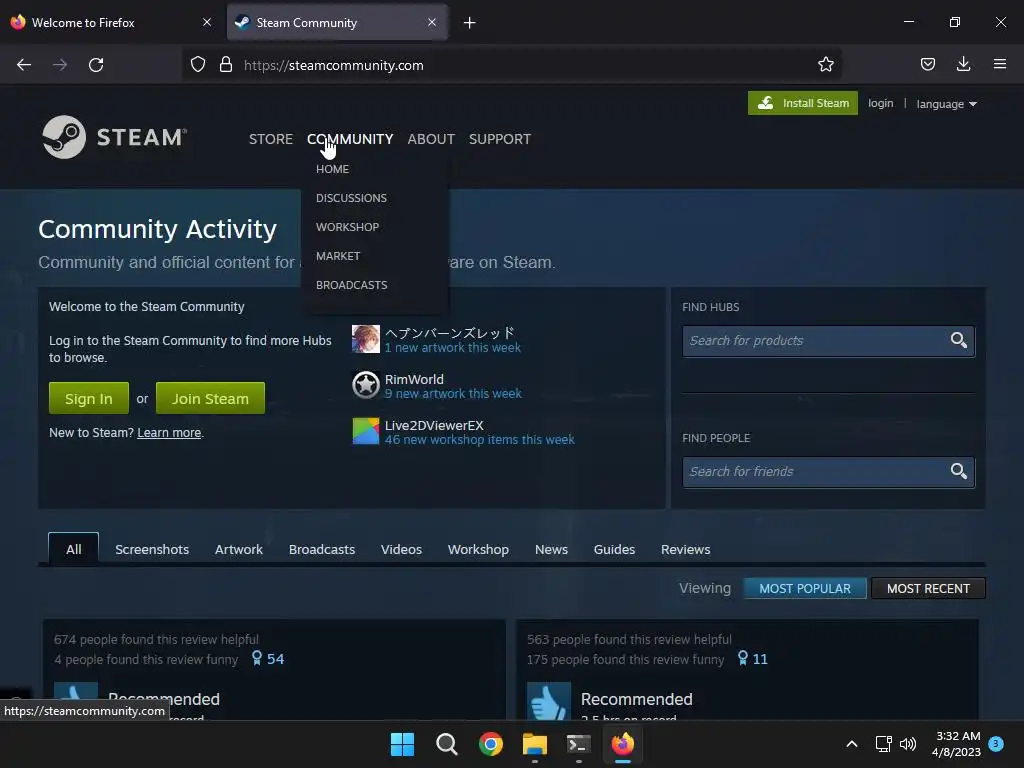The height and width of the screenshot is (768, 1024).
Task: Focus the Search for products field
Action: tap(828, 341)
